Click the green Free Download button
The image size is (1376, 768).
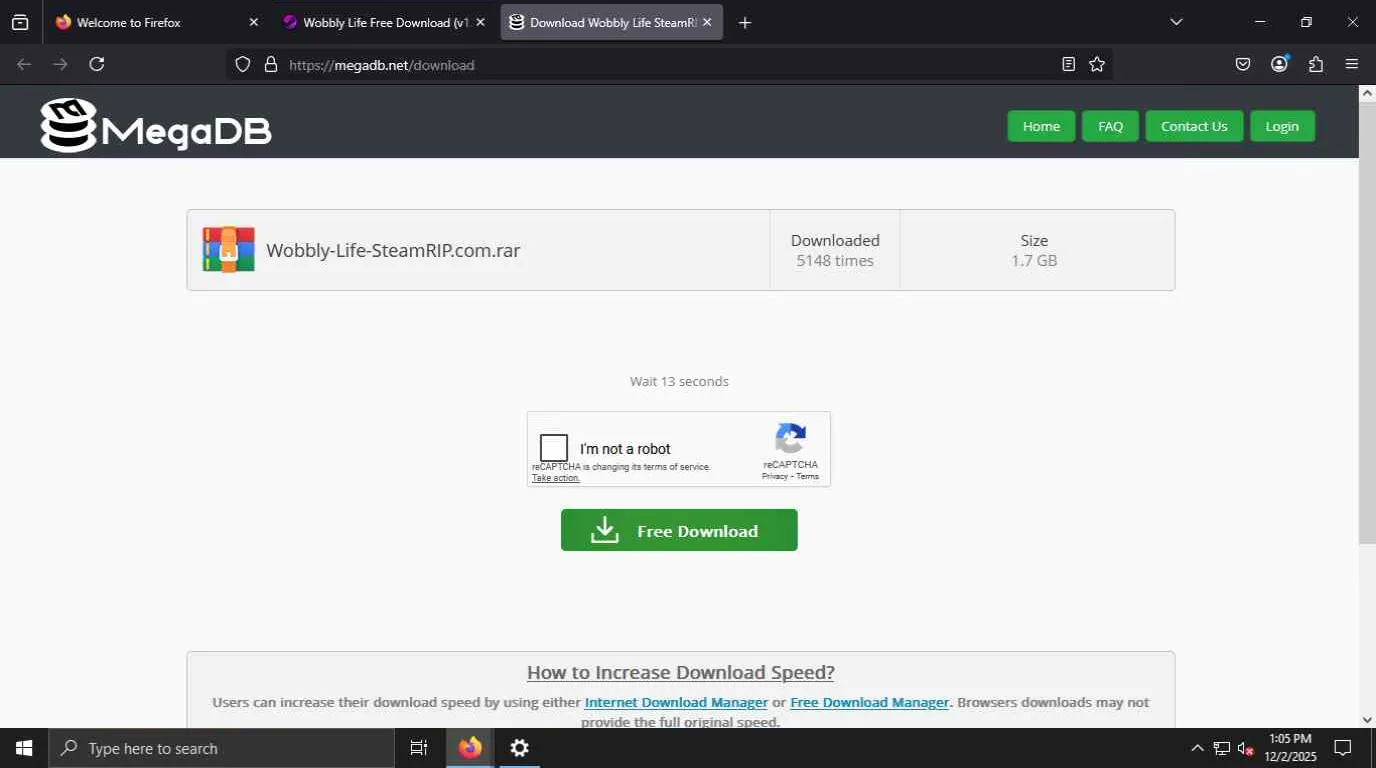click(679, 530)
